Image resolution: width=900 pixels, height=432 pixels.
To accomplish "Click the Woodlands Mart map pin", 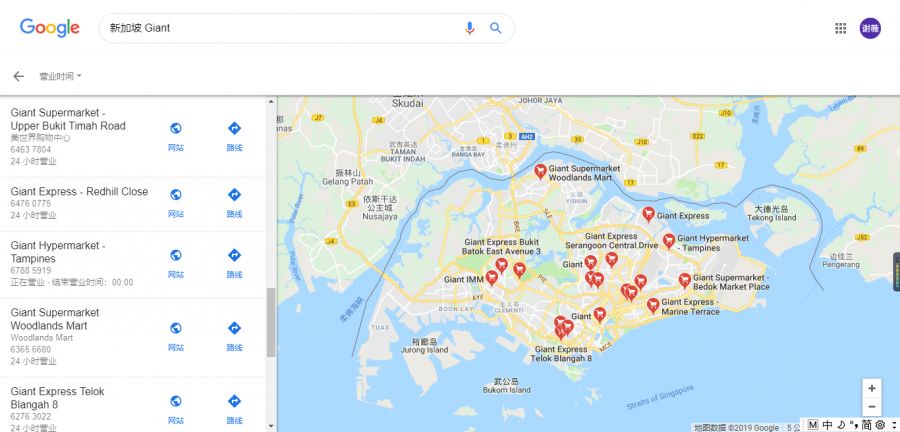I will click(540, 171).
